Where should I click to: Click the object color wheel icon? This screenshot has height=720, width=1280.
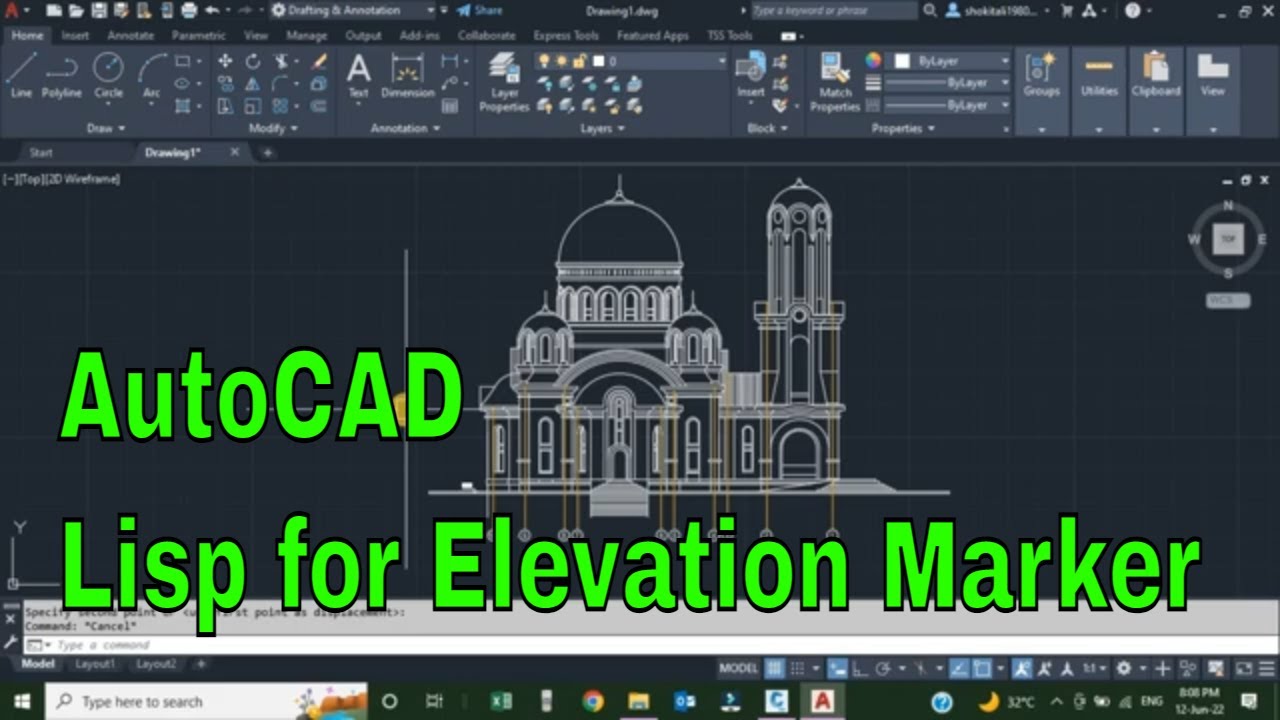coord(874,61)
